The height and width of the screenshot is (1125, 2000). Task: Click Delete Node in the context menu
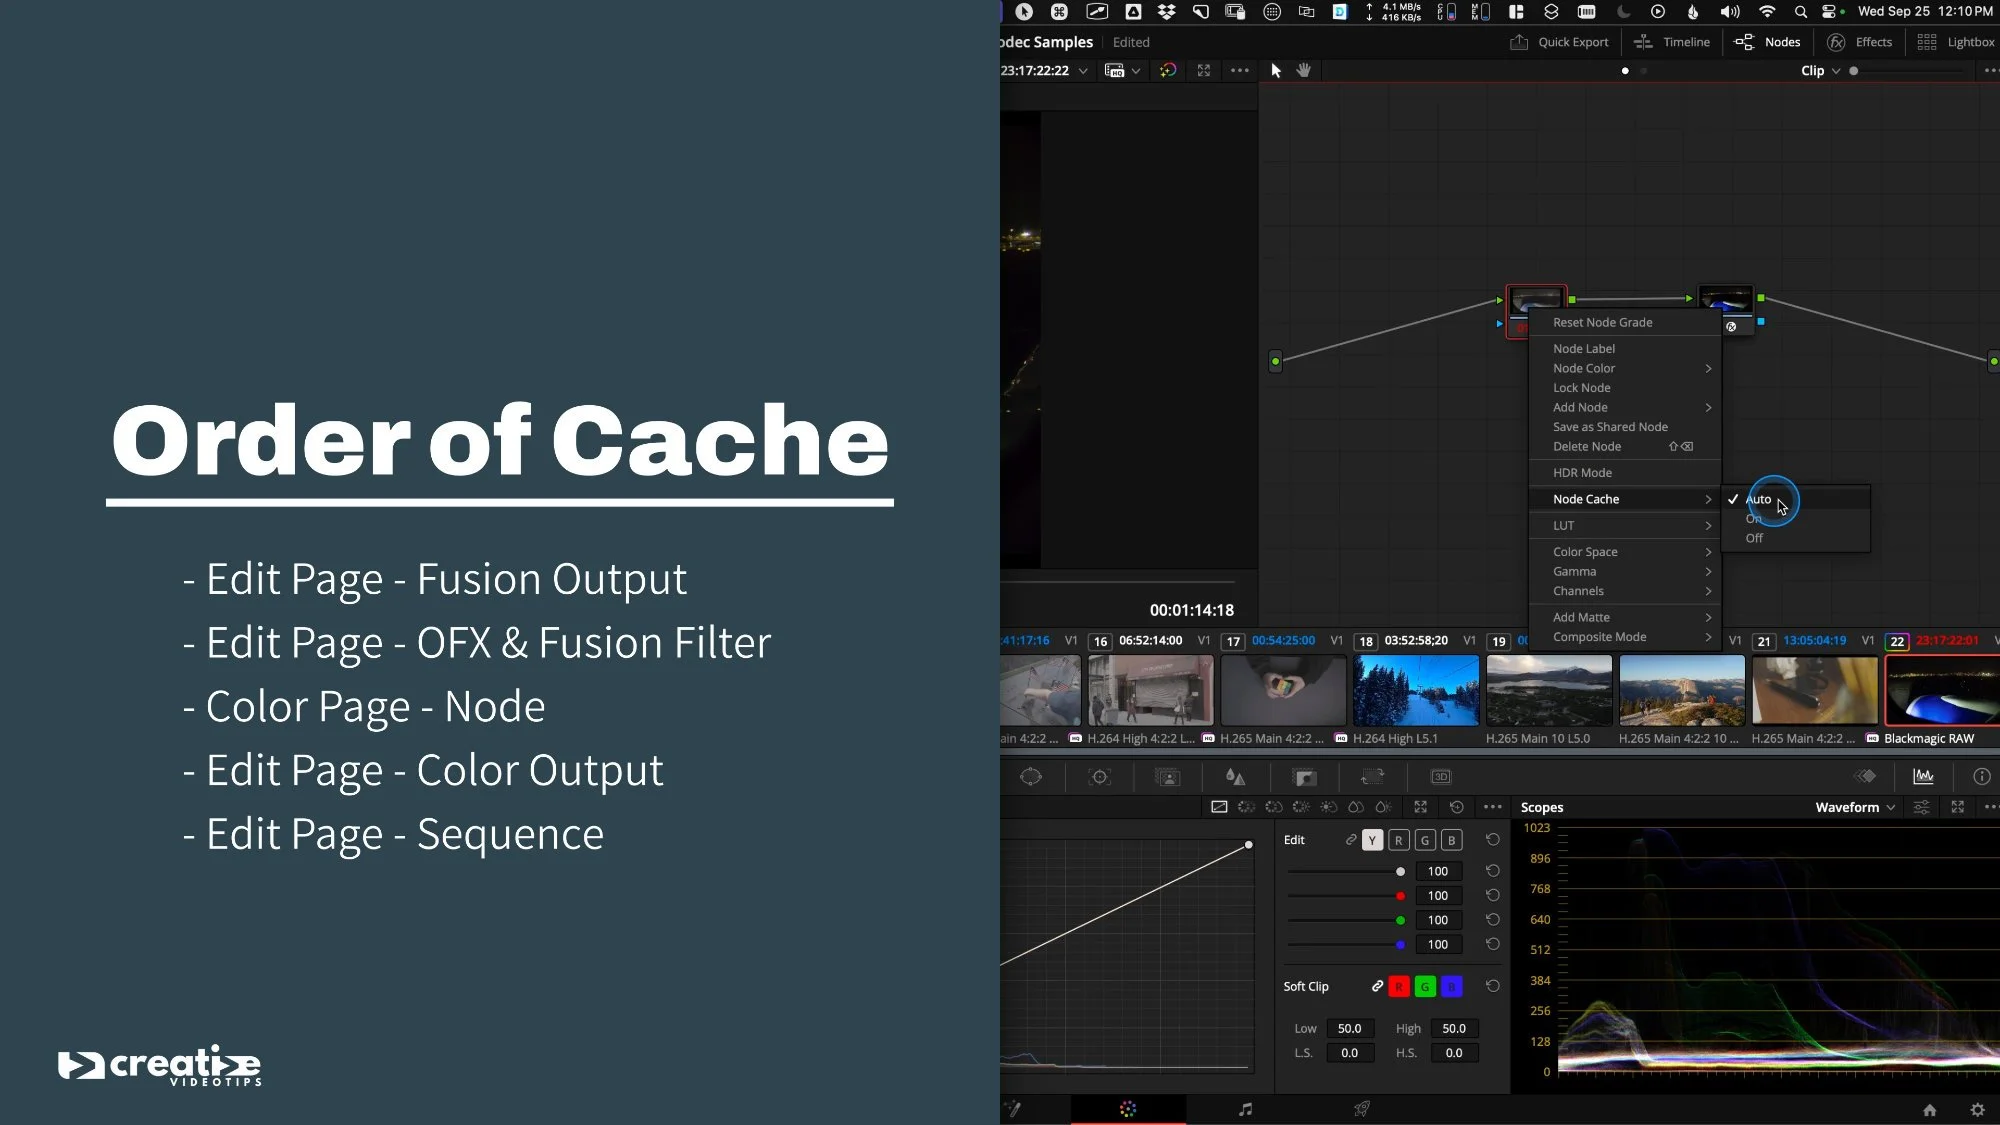[x=1587, y=446]
